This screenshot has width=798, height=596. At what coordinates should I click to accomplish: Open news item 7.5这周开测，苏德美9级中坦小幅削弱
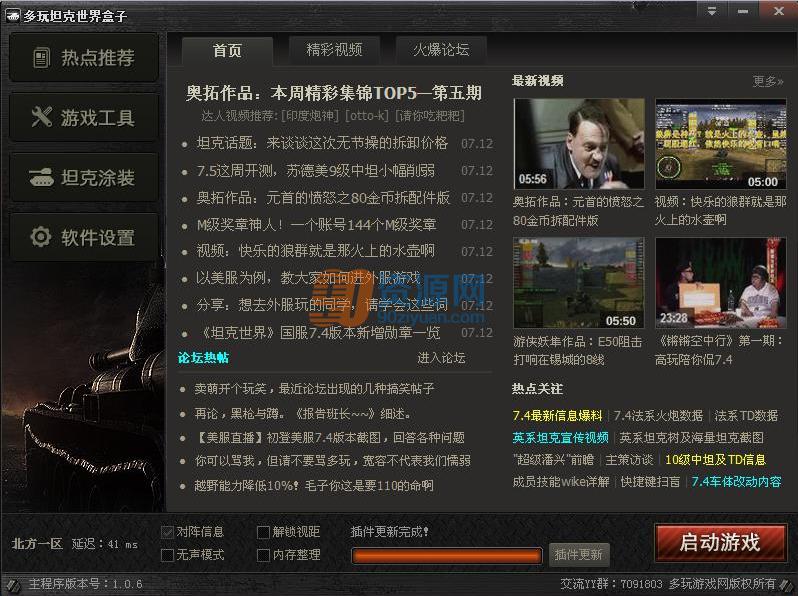tap(316, 171)
